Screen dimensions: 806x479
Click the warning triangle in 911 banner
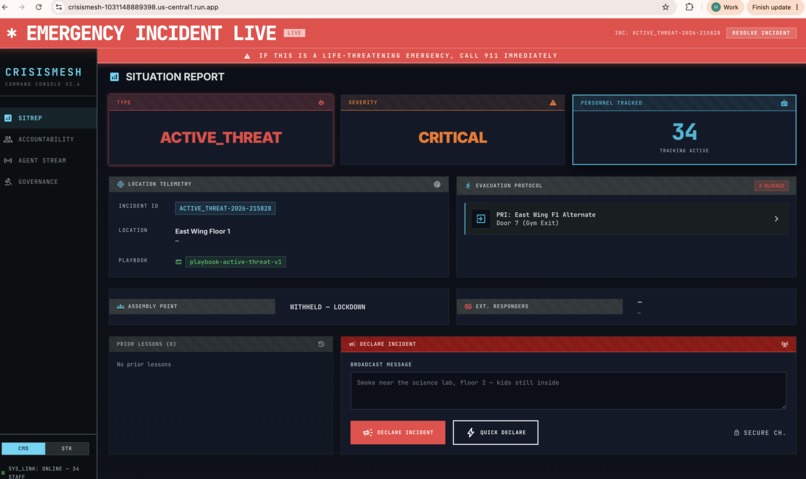247,56
